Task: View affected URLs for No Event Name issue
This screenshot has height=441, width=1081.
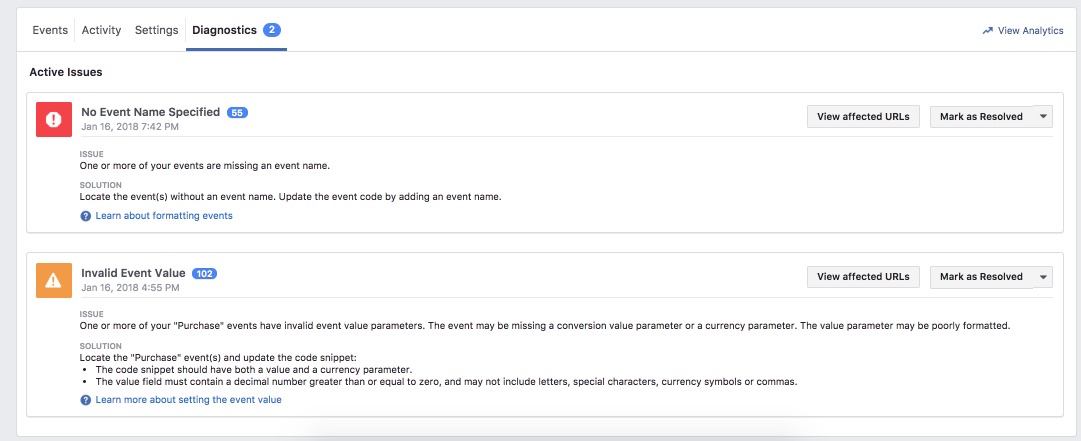Action: [x=863, y=116]
